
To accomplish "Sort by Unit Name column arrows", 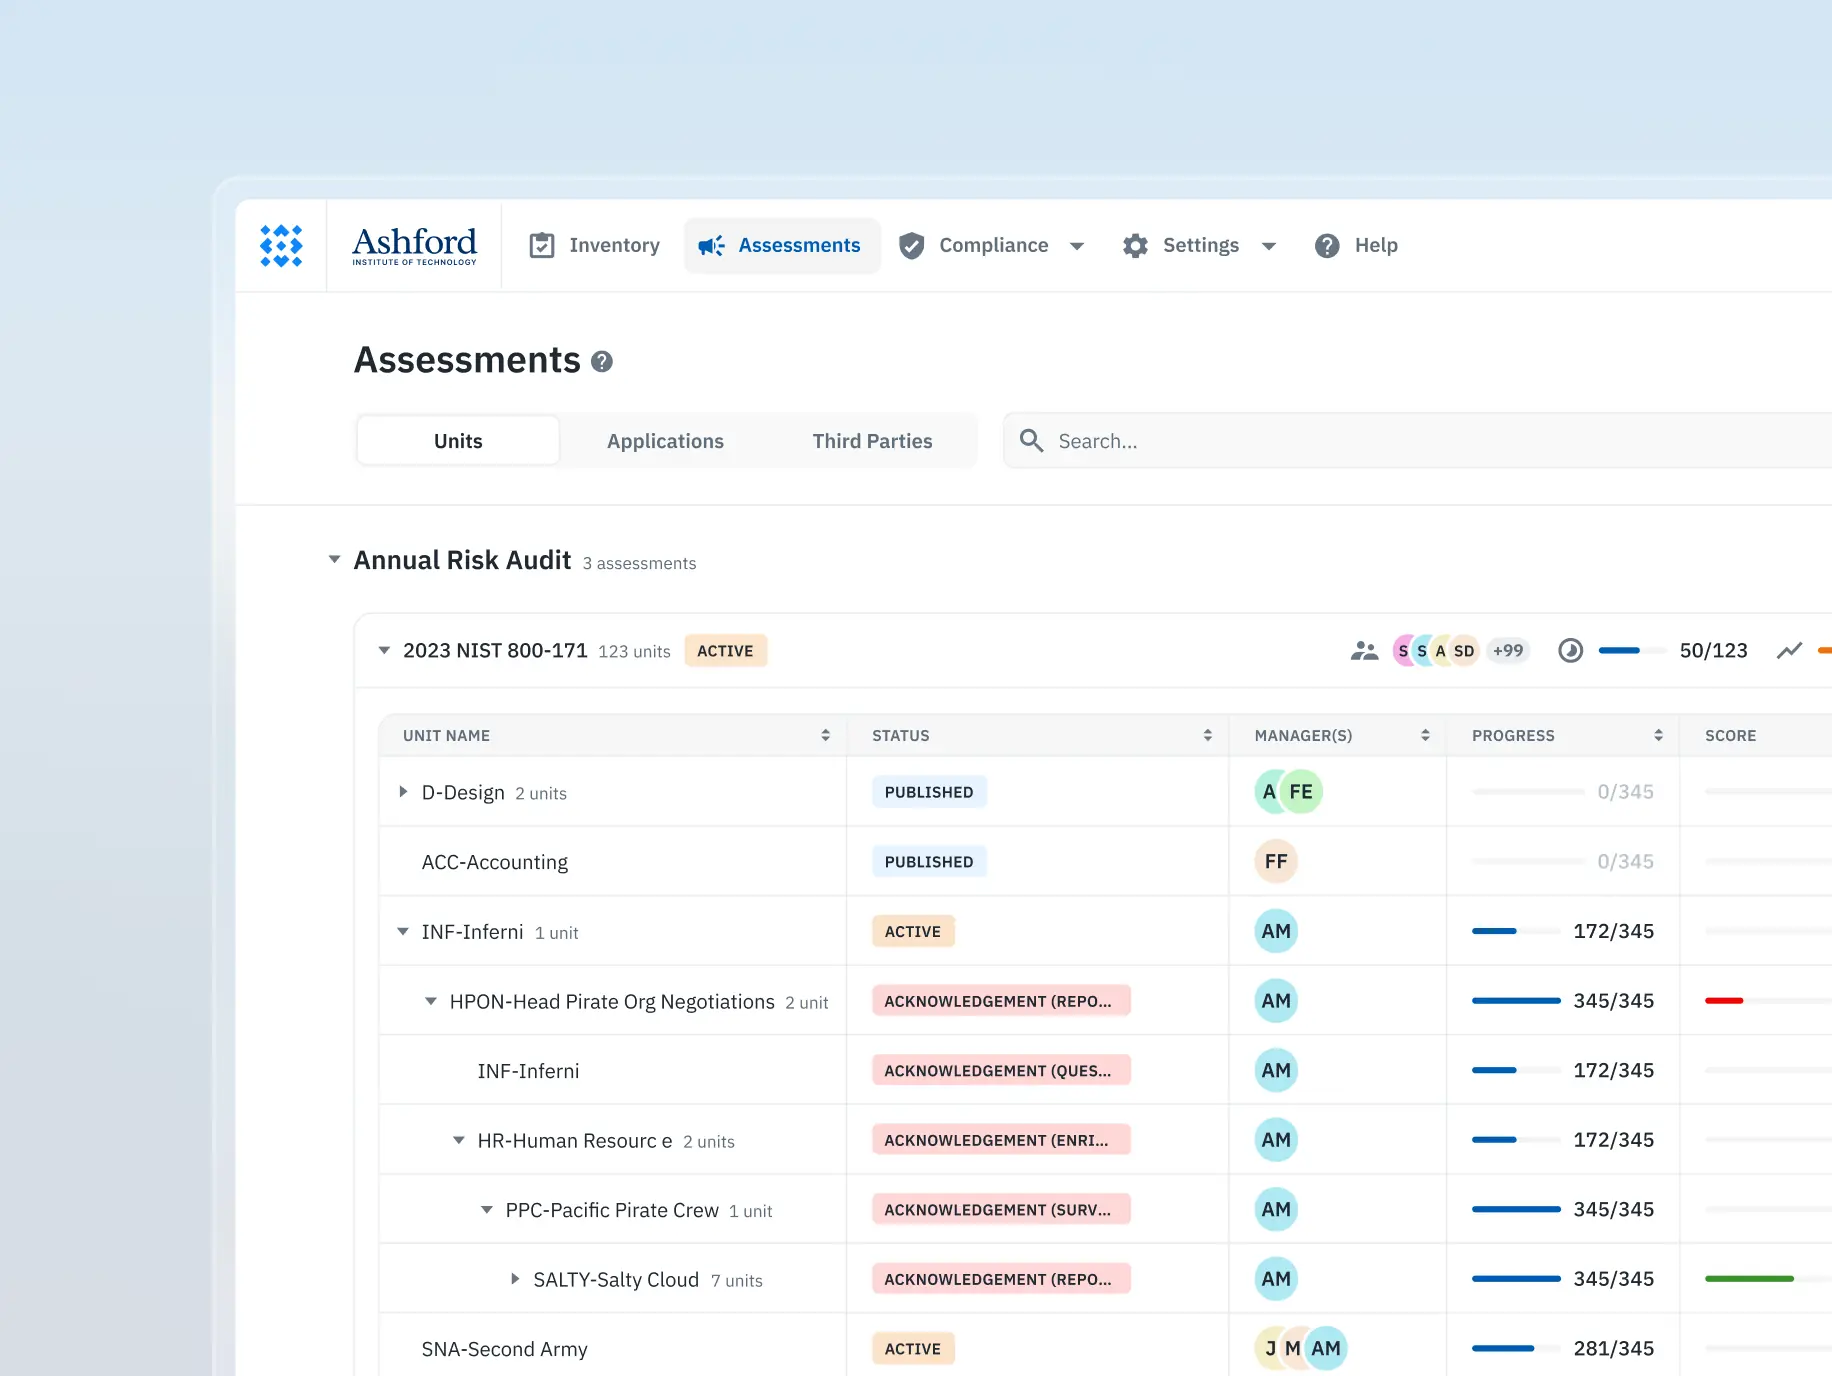I will 825,736.
